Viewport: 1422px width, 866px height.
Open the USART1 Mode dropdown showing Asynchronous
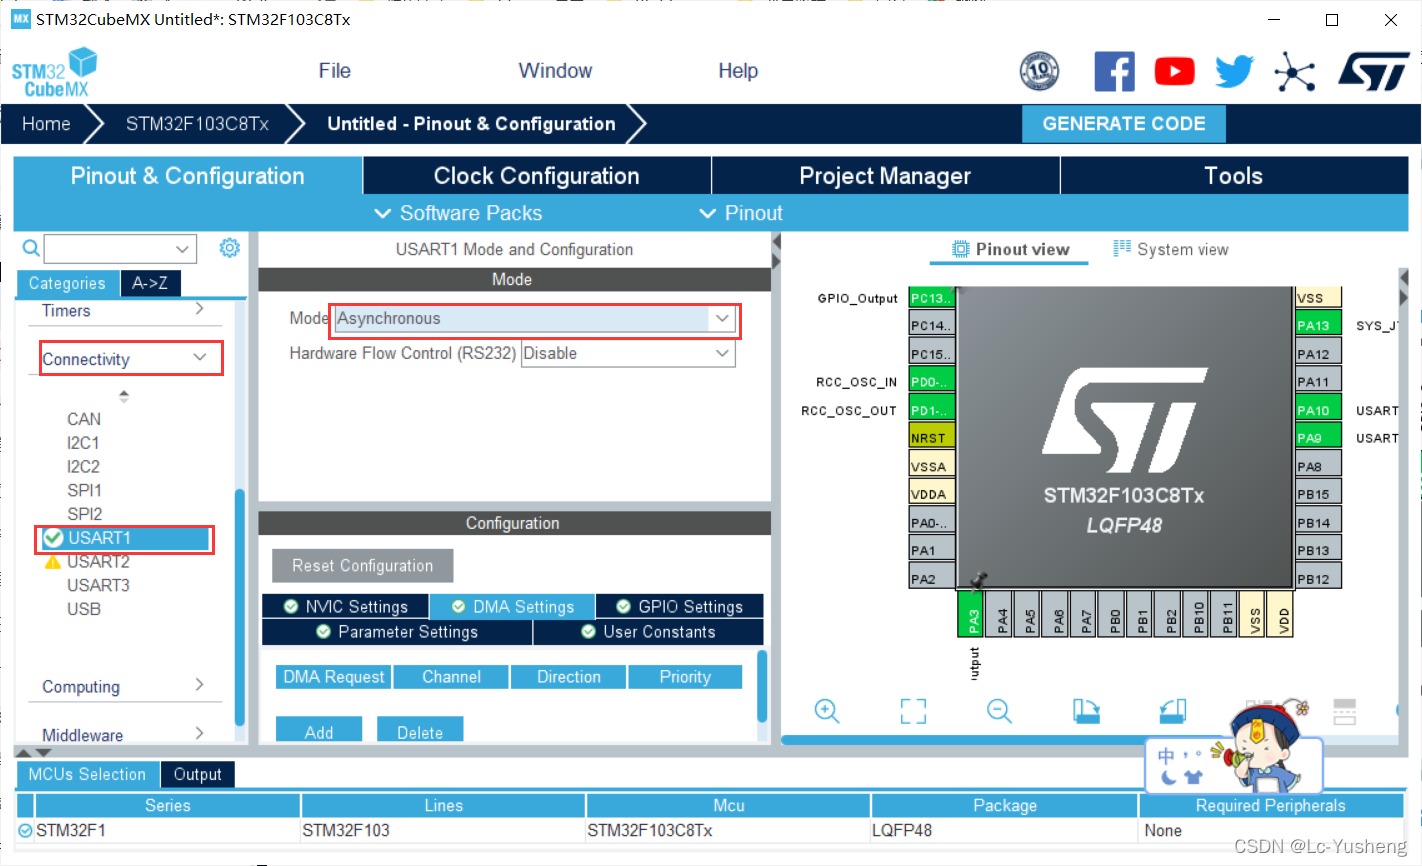tap(722, 318)
